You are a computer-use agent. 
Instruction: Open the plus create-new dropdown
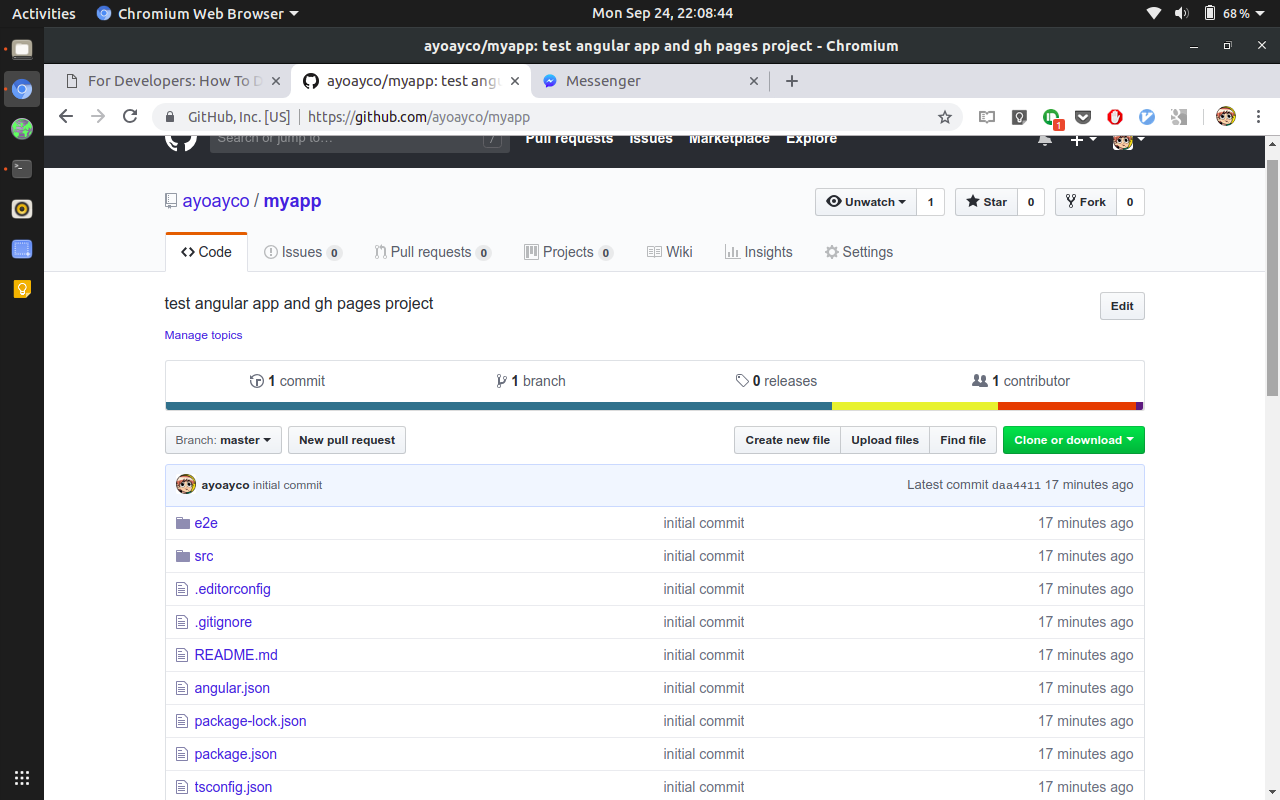pyautogui.click(x=1083, y=140)
